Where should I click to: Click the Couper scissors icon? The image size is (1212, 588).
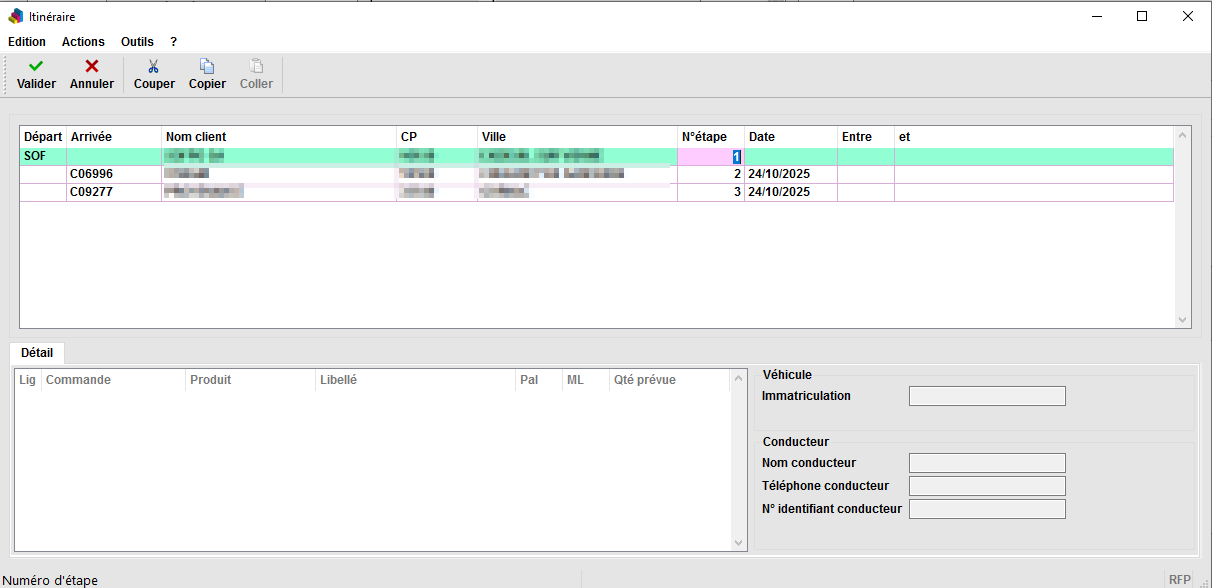tap(154, 66)
